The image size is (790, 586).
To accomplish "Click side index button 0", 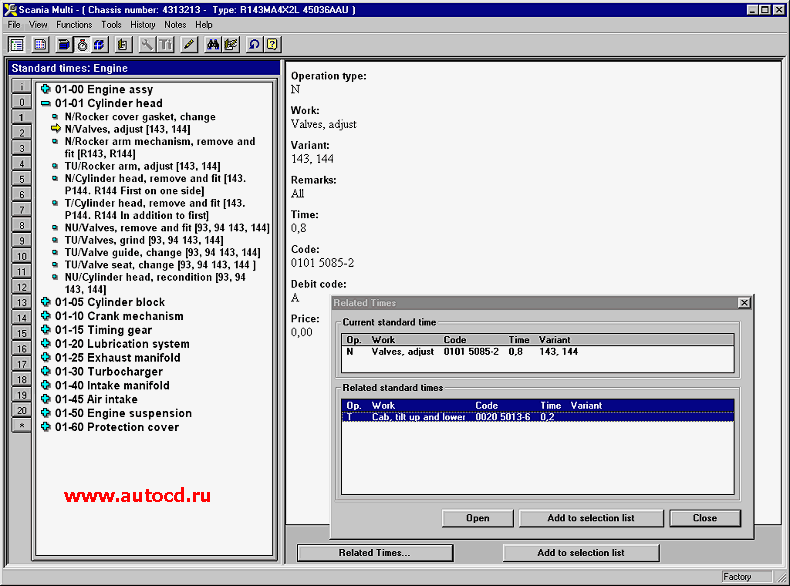I will click(x=22, y=102).
